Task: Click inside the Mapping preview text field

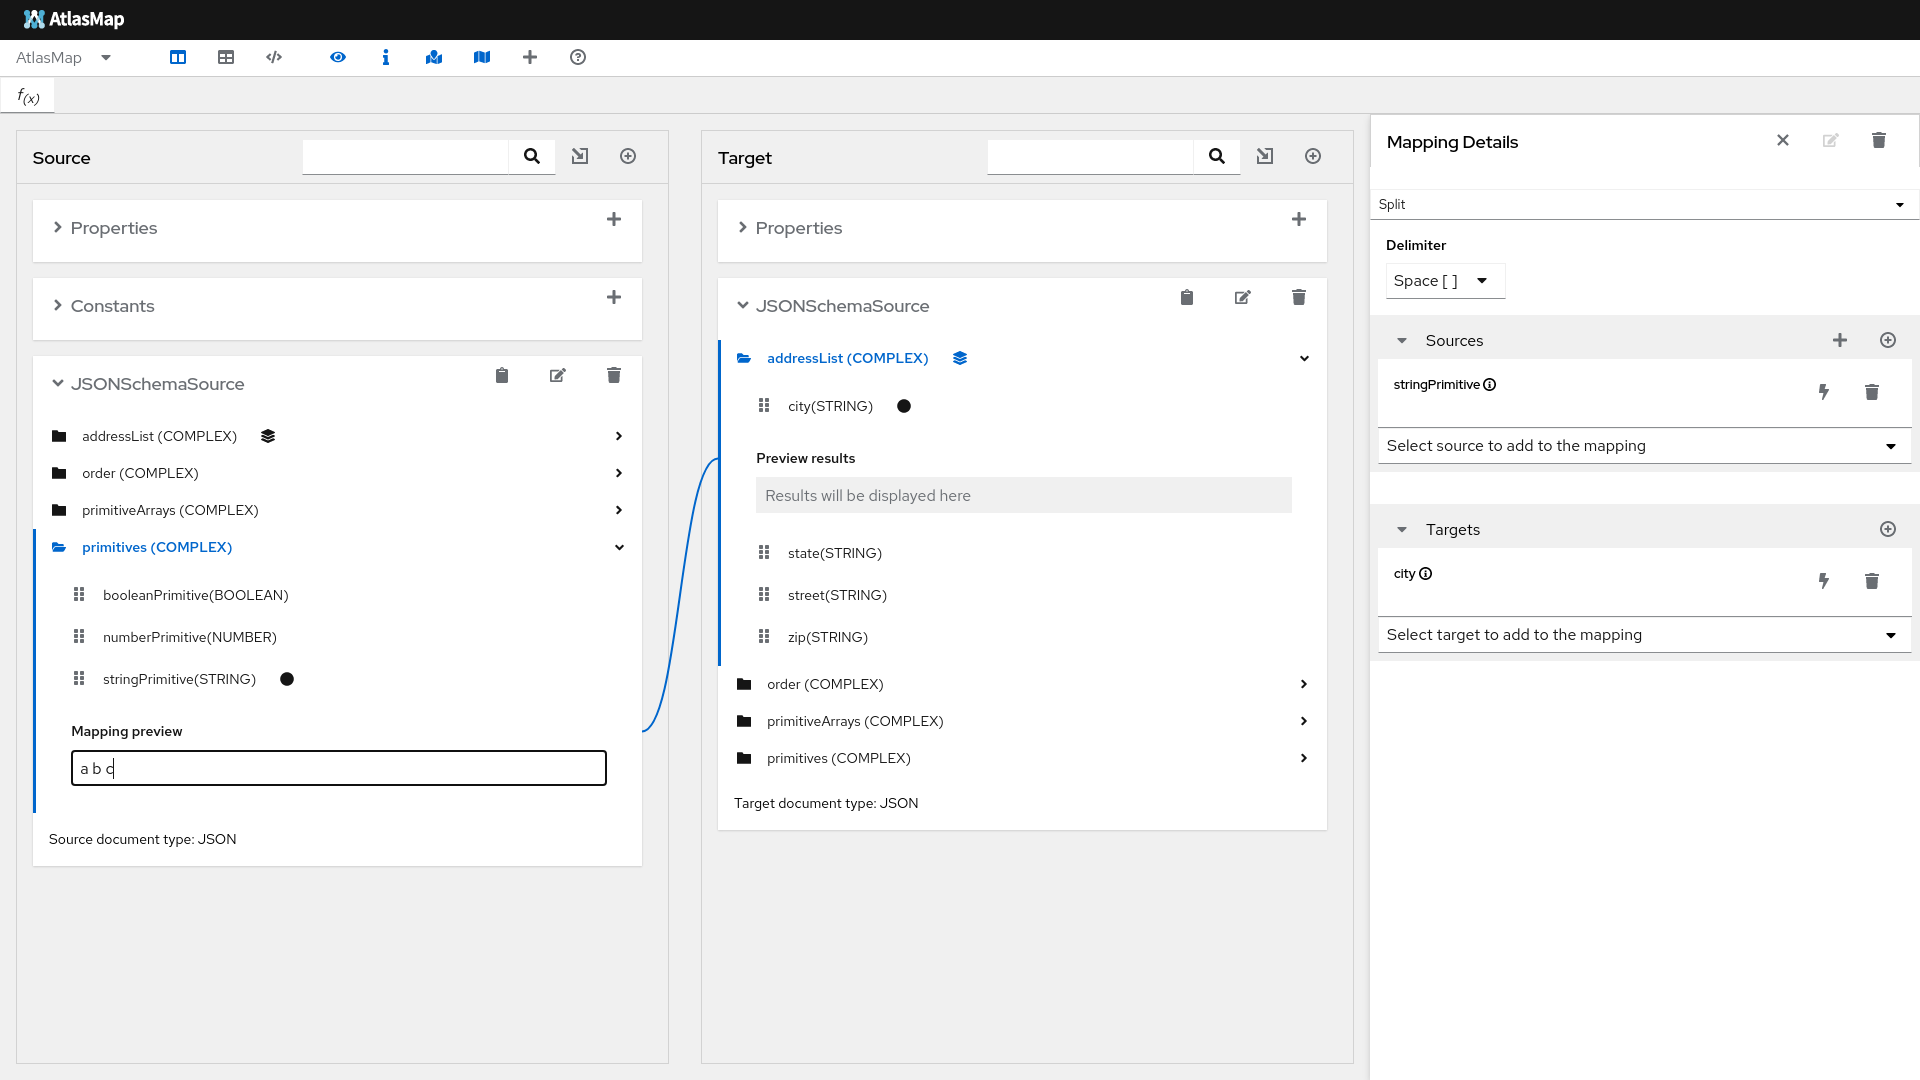Action: tap(338, 768)
